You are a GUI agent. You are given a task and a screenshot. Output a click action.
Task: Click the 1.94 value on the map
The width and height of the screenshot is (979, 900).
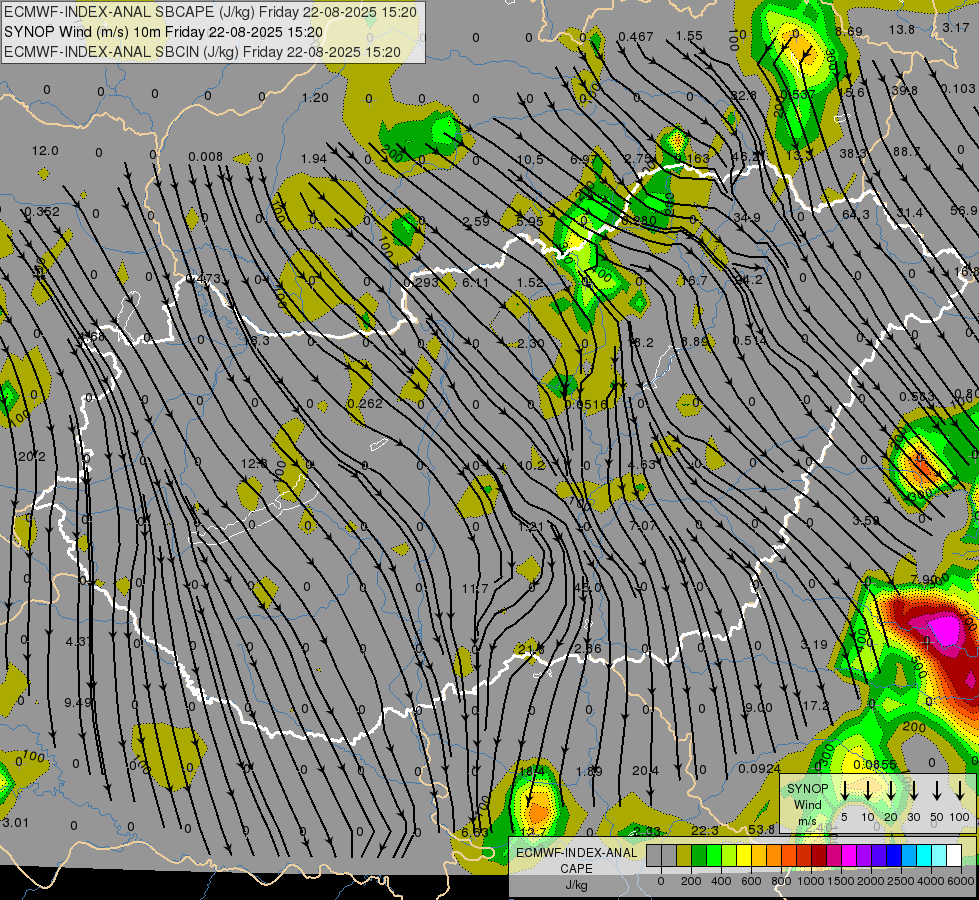[313, 159]
